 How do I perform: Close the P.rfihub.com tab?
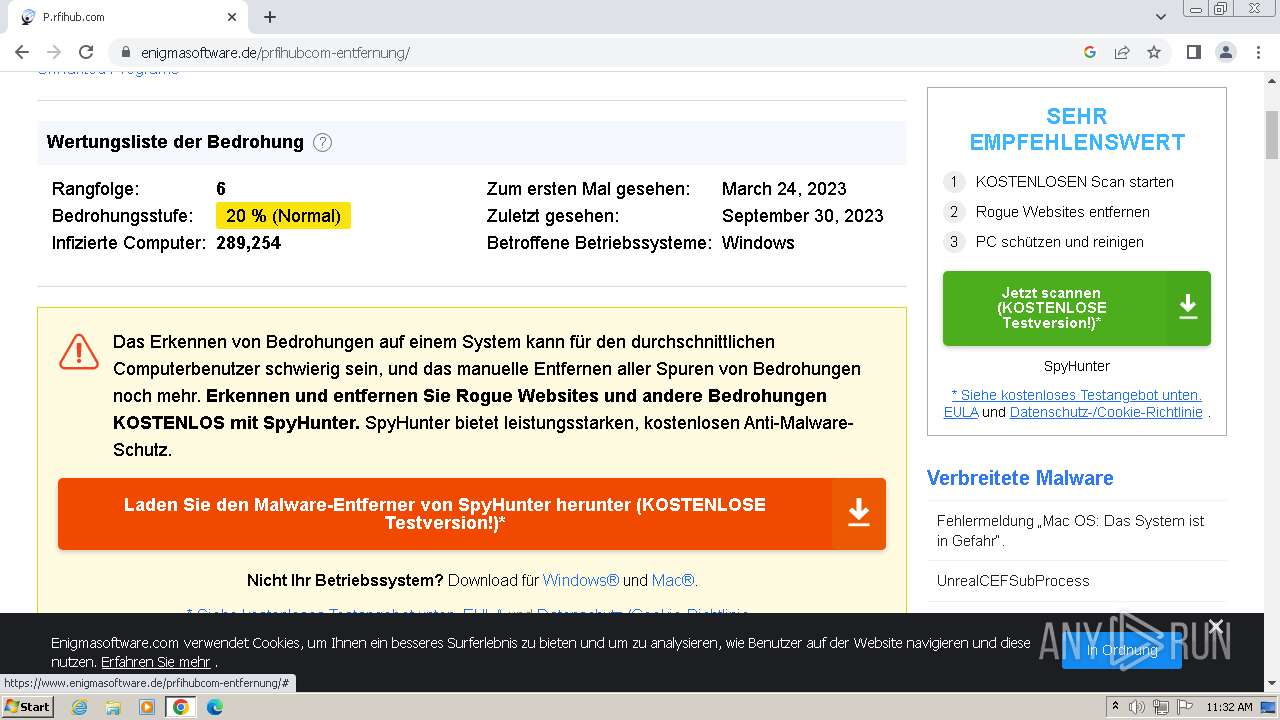click(x=232, y=17)
